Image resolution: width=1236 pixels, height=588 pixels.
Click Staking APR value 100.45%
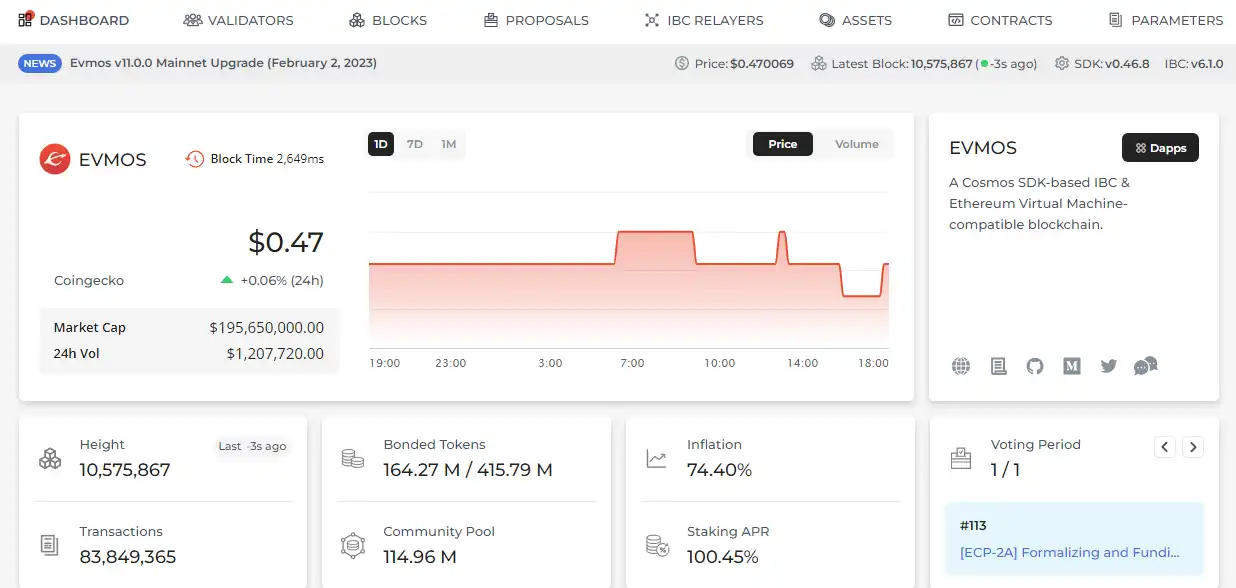(x=723, y=557)
